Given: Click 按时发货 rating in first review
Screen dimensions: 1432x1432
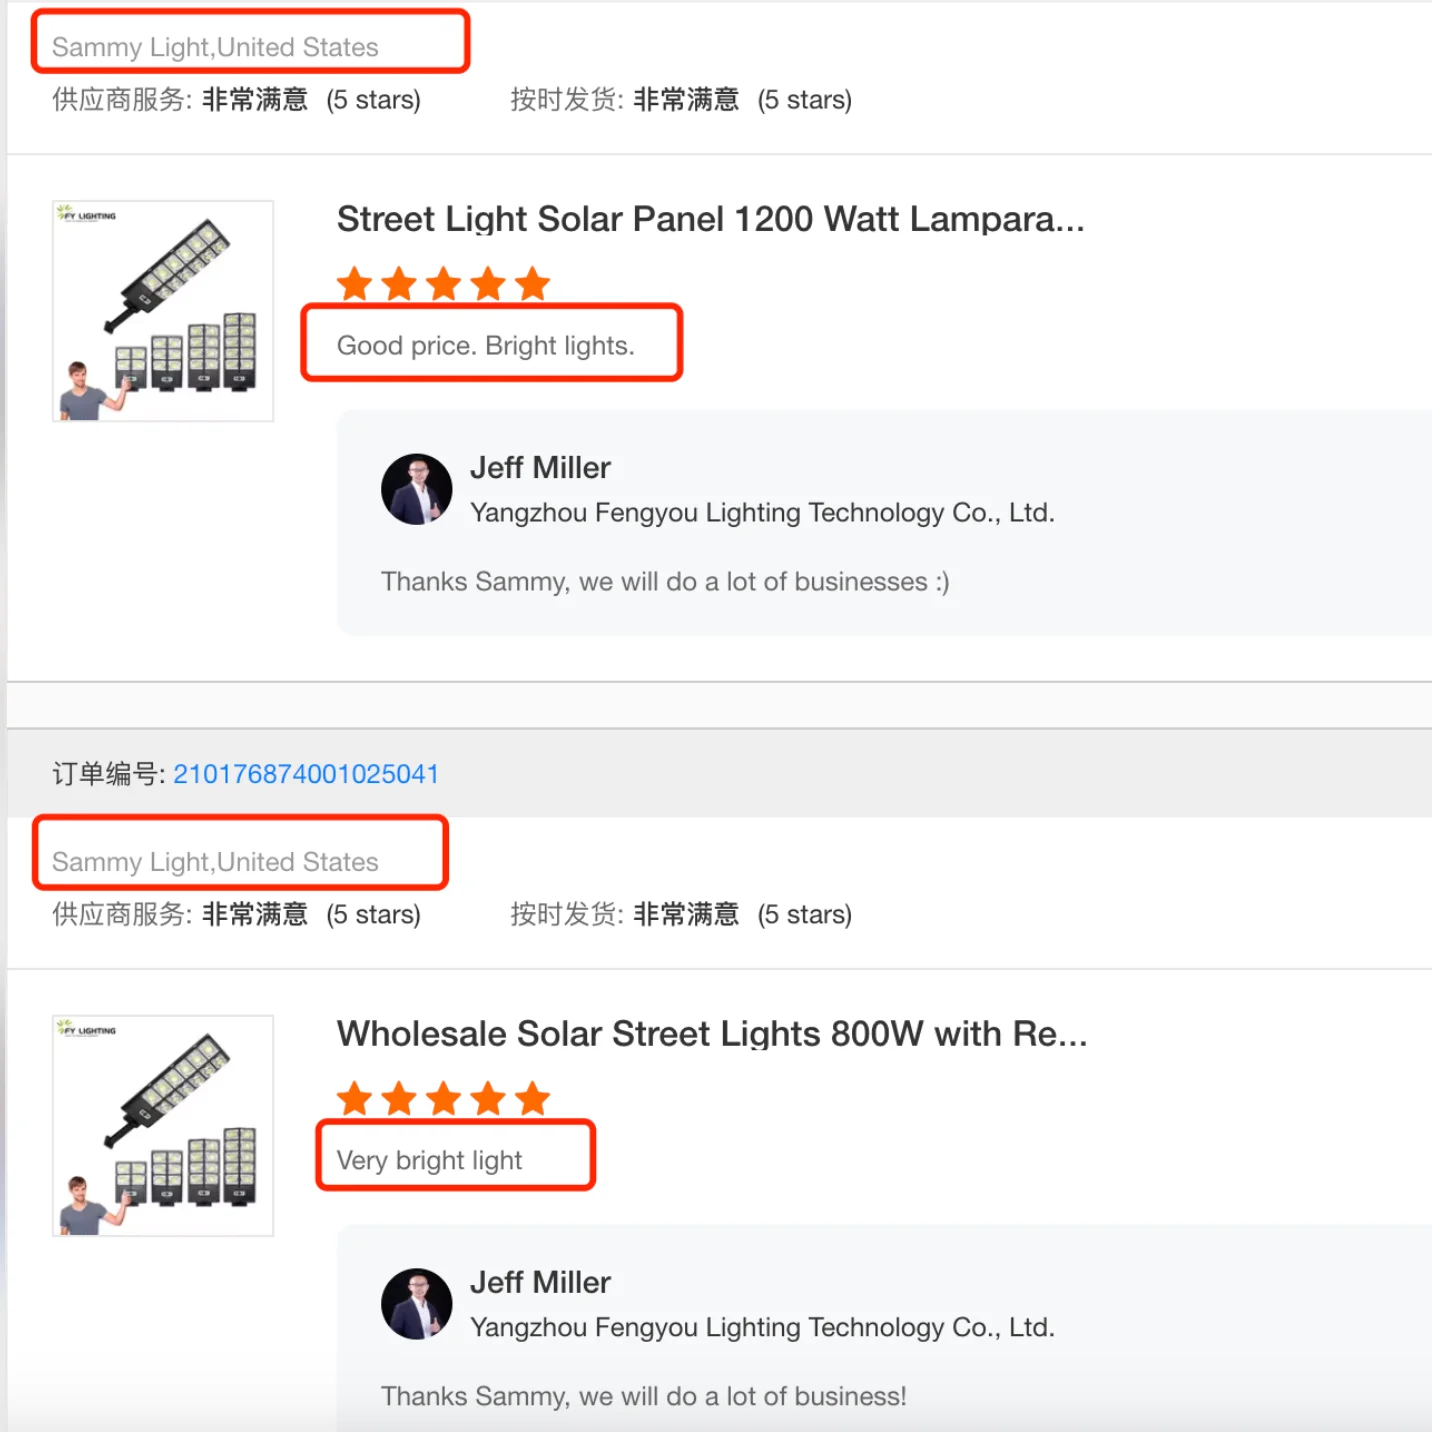Looking at the screenshot, I should [x=681, y=100].
